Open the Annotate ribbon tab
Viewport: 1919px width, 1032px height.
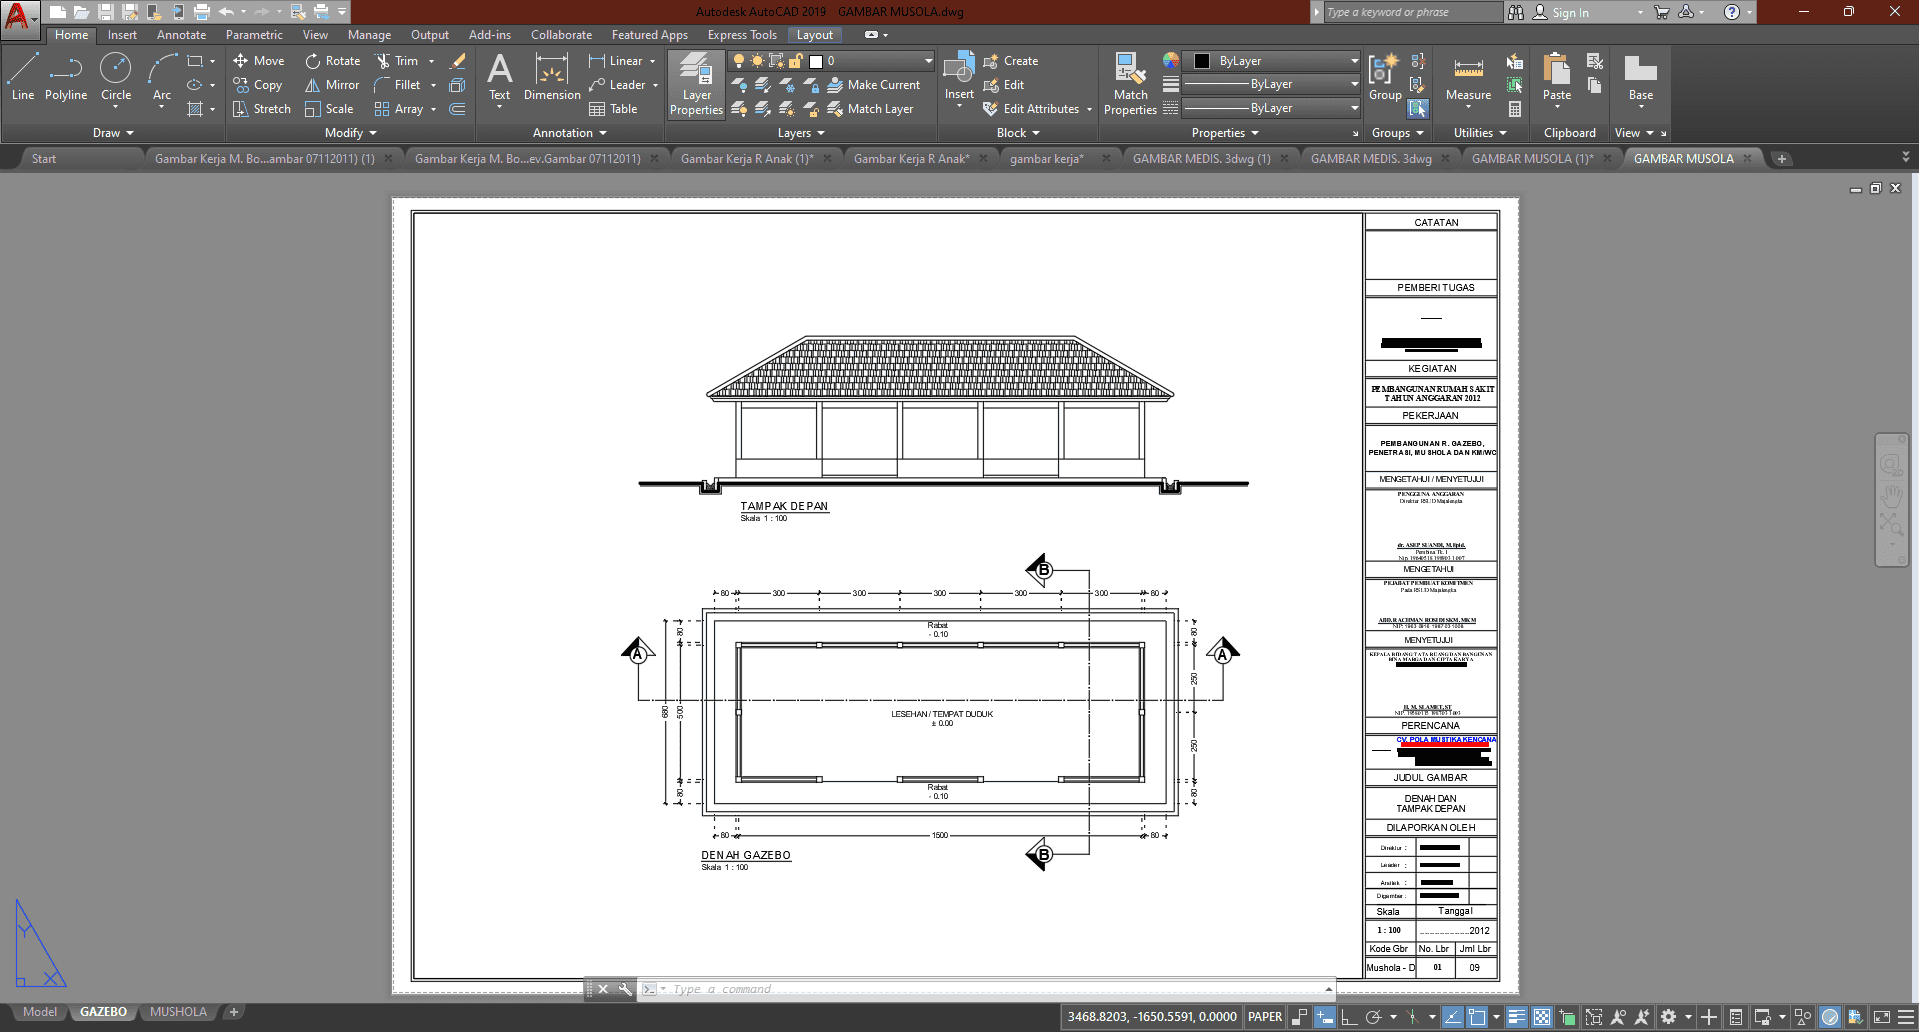coord(181,35)
